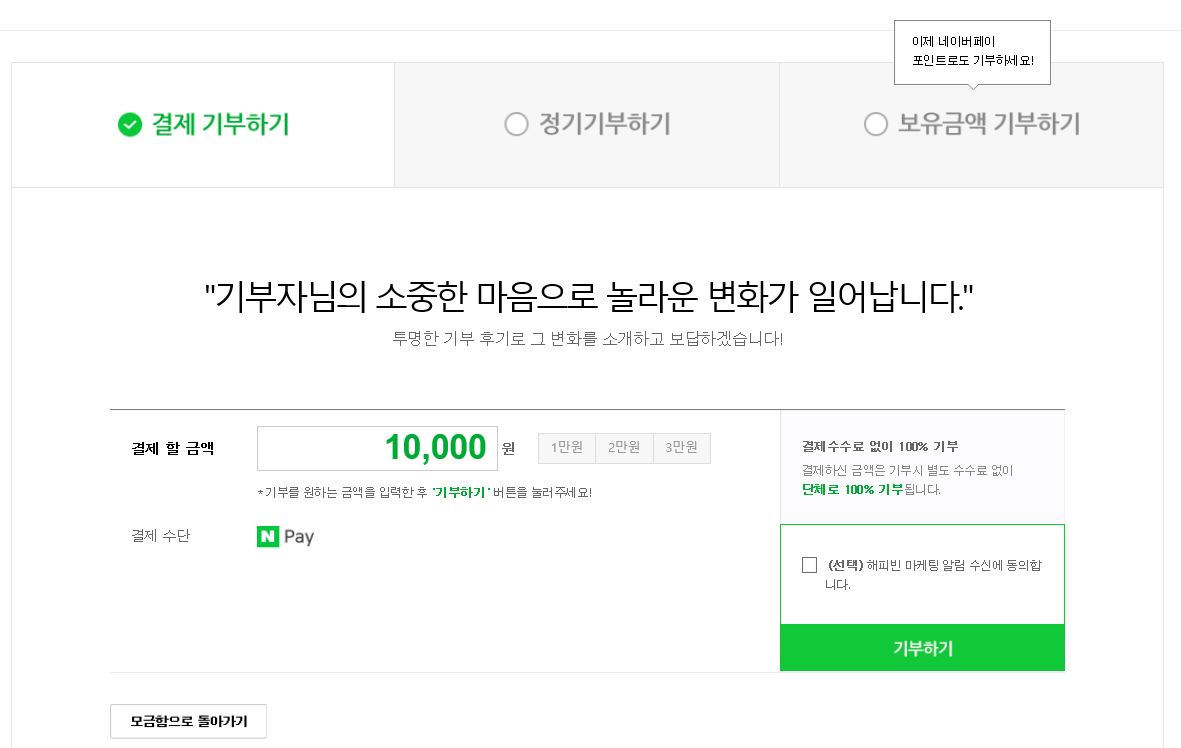1181x748 pixels.
Task: Click the green 단체로 100% 기부 text
Action: click(852, 490)
